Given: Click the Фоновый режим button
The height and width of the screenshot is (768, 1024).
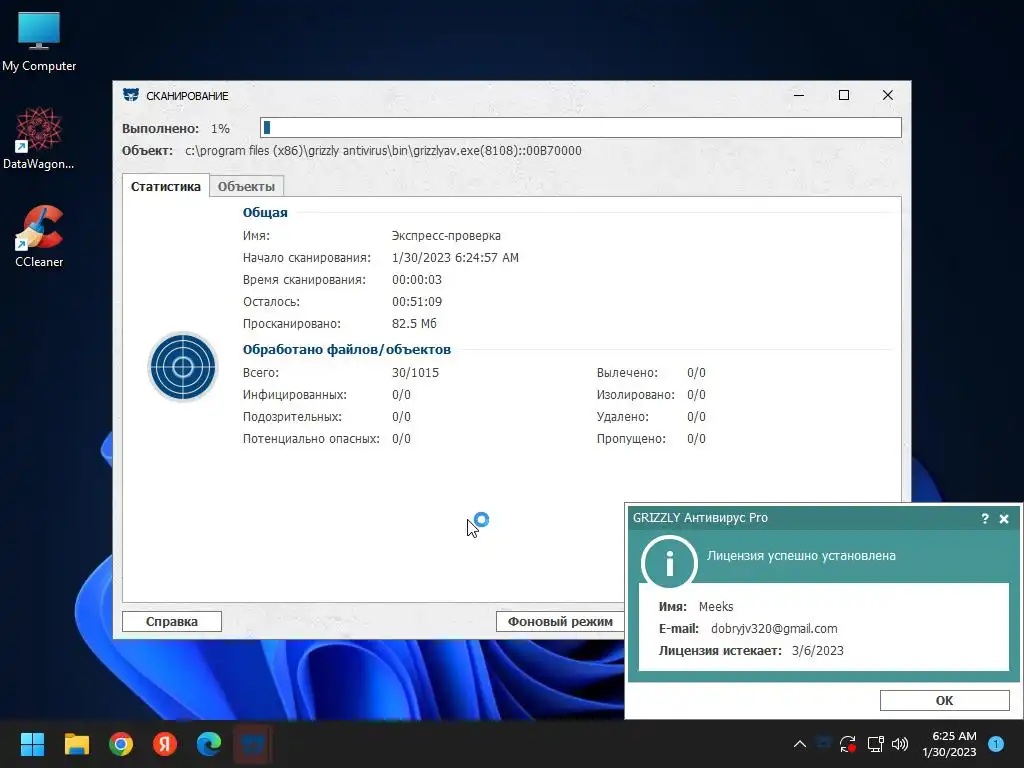Looking at the screenshot, I should [x=560, y=622].
